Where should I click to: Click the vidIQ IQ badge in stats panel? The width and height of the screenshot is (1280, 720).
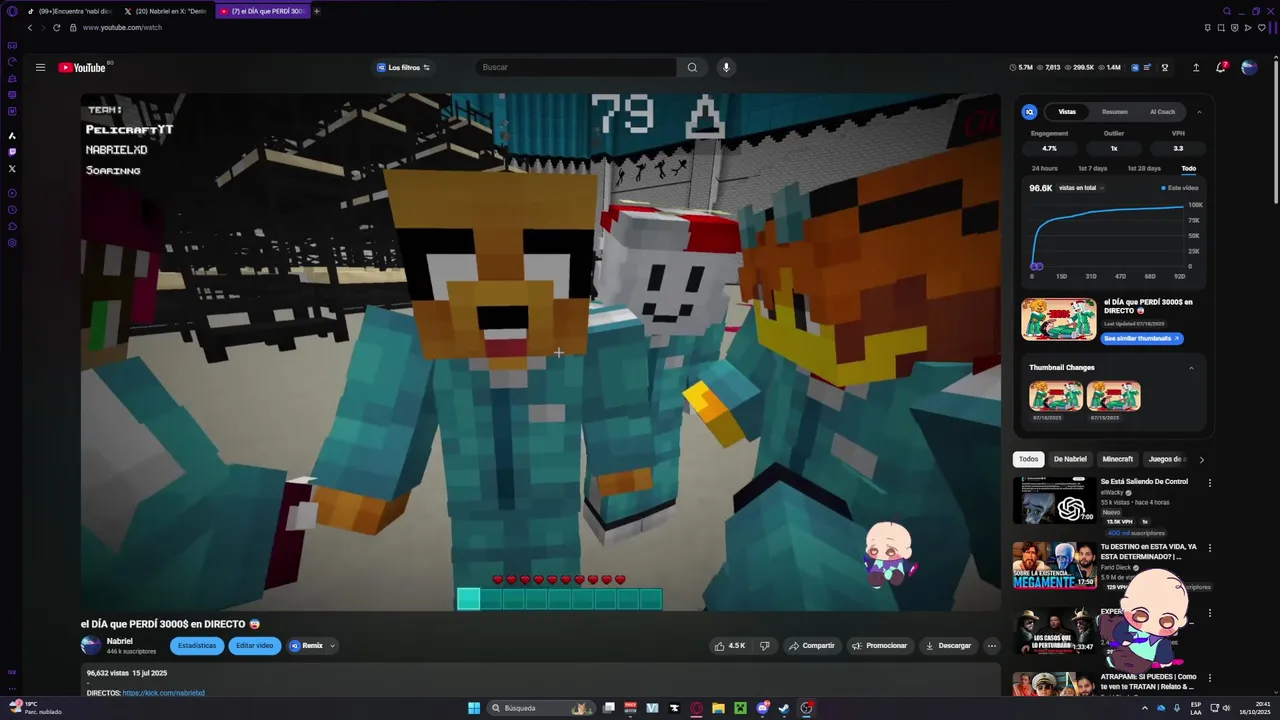1030,112
